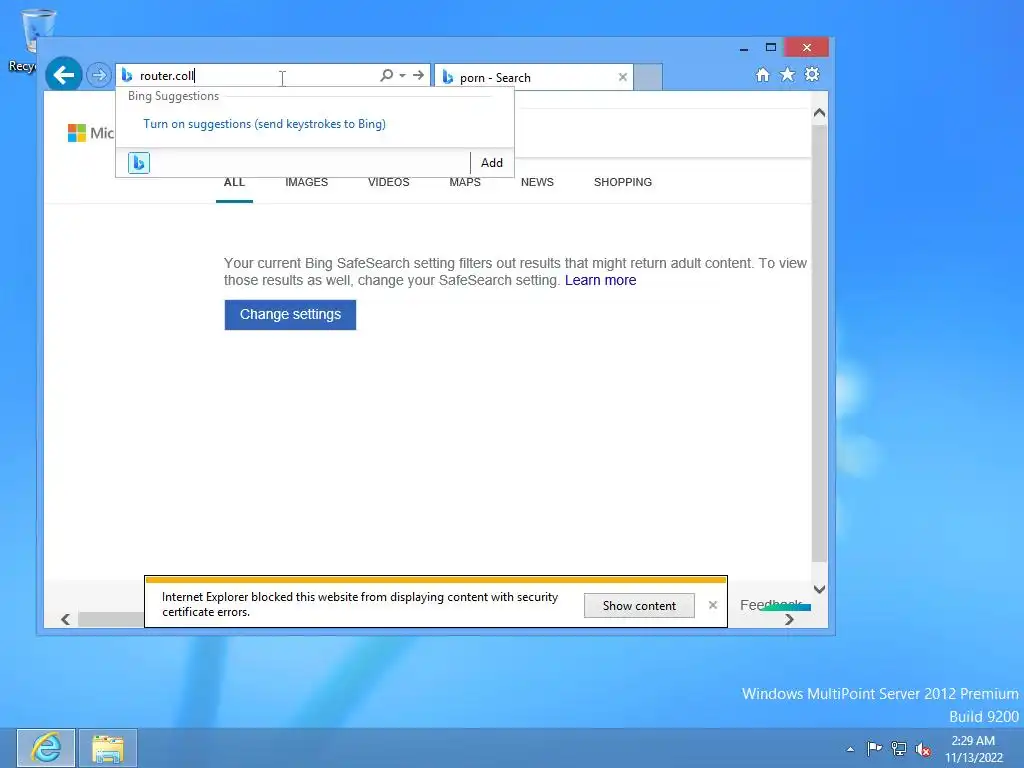Open a new blank tab

coord(648,77)
